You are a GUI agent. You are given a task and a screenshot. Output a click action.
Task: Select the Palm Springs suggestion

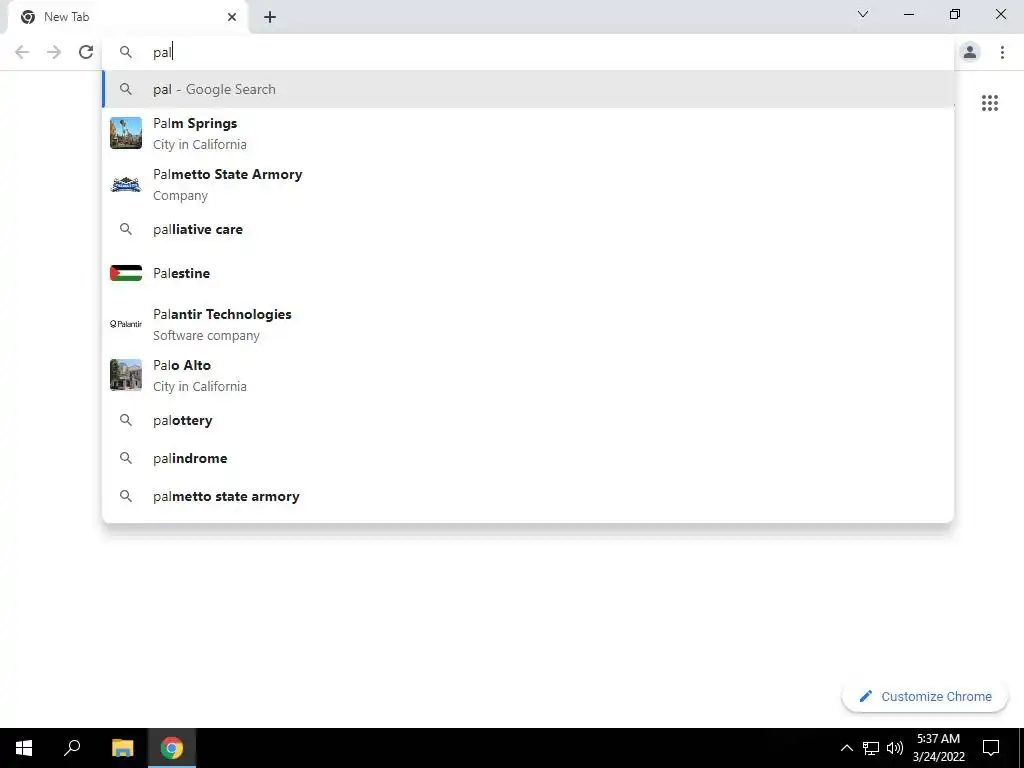pos(528,133)
